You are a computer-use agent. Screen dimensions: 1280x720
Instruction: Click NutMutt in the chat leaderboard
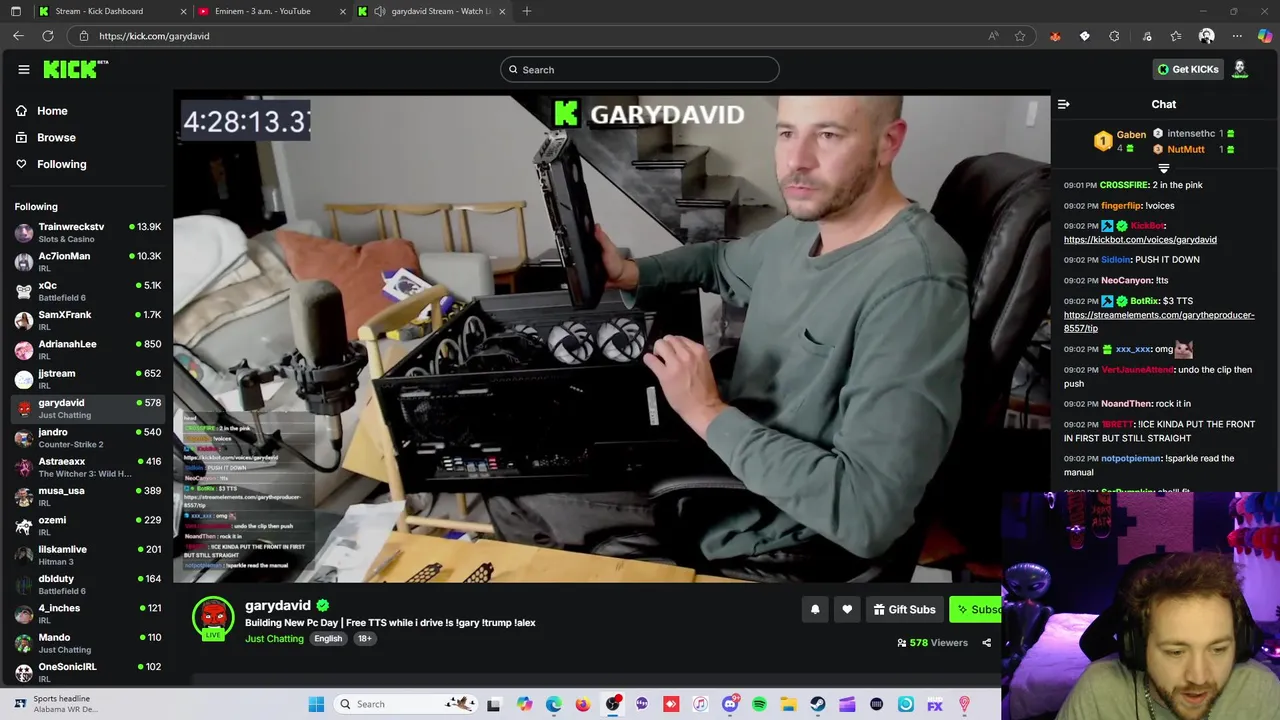[x=1186, y=150]
